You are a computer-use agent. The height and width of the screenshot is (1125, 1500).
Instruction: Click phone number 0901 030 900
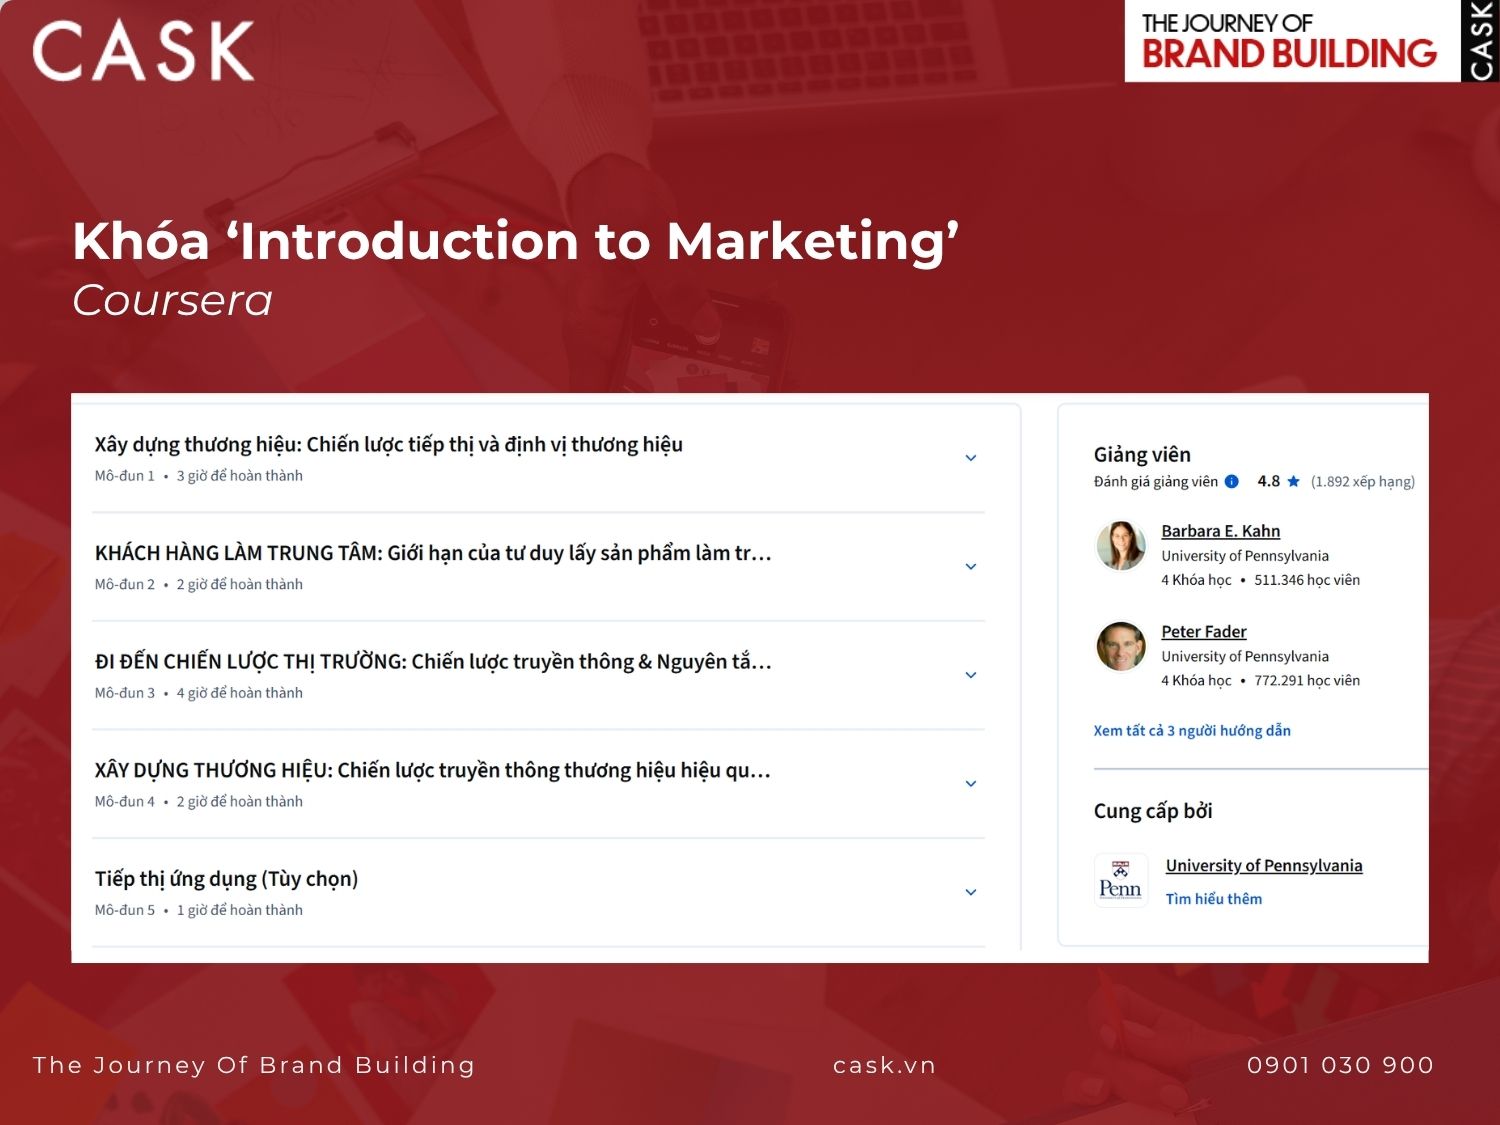click(1340, 1066)
